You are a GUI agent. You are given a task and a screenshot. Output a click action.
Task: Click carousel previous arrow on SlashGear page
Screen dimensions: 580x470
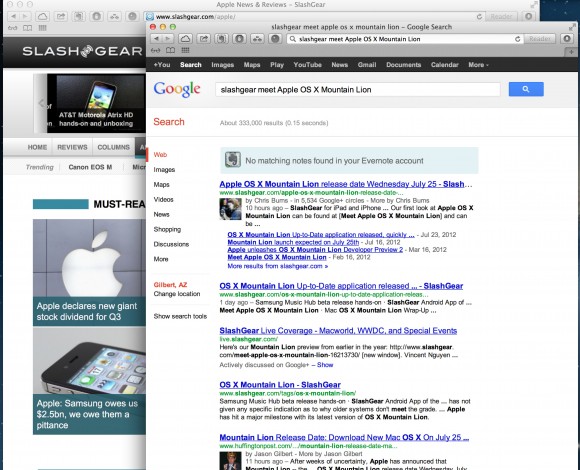41,103
